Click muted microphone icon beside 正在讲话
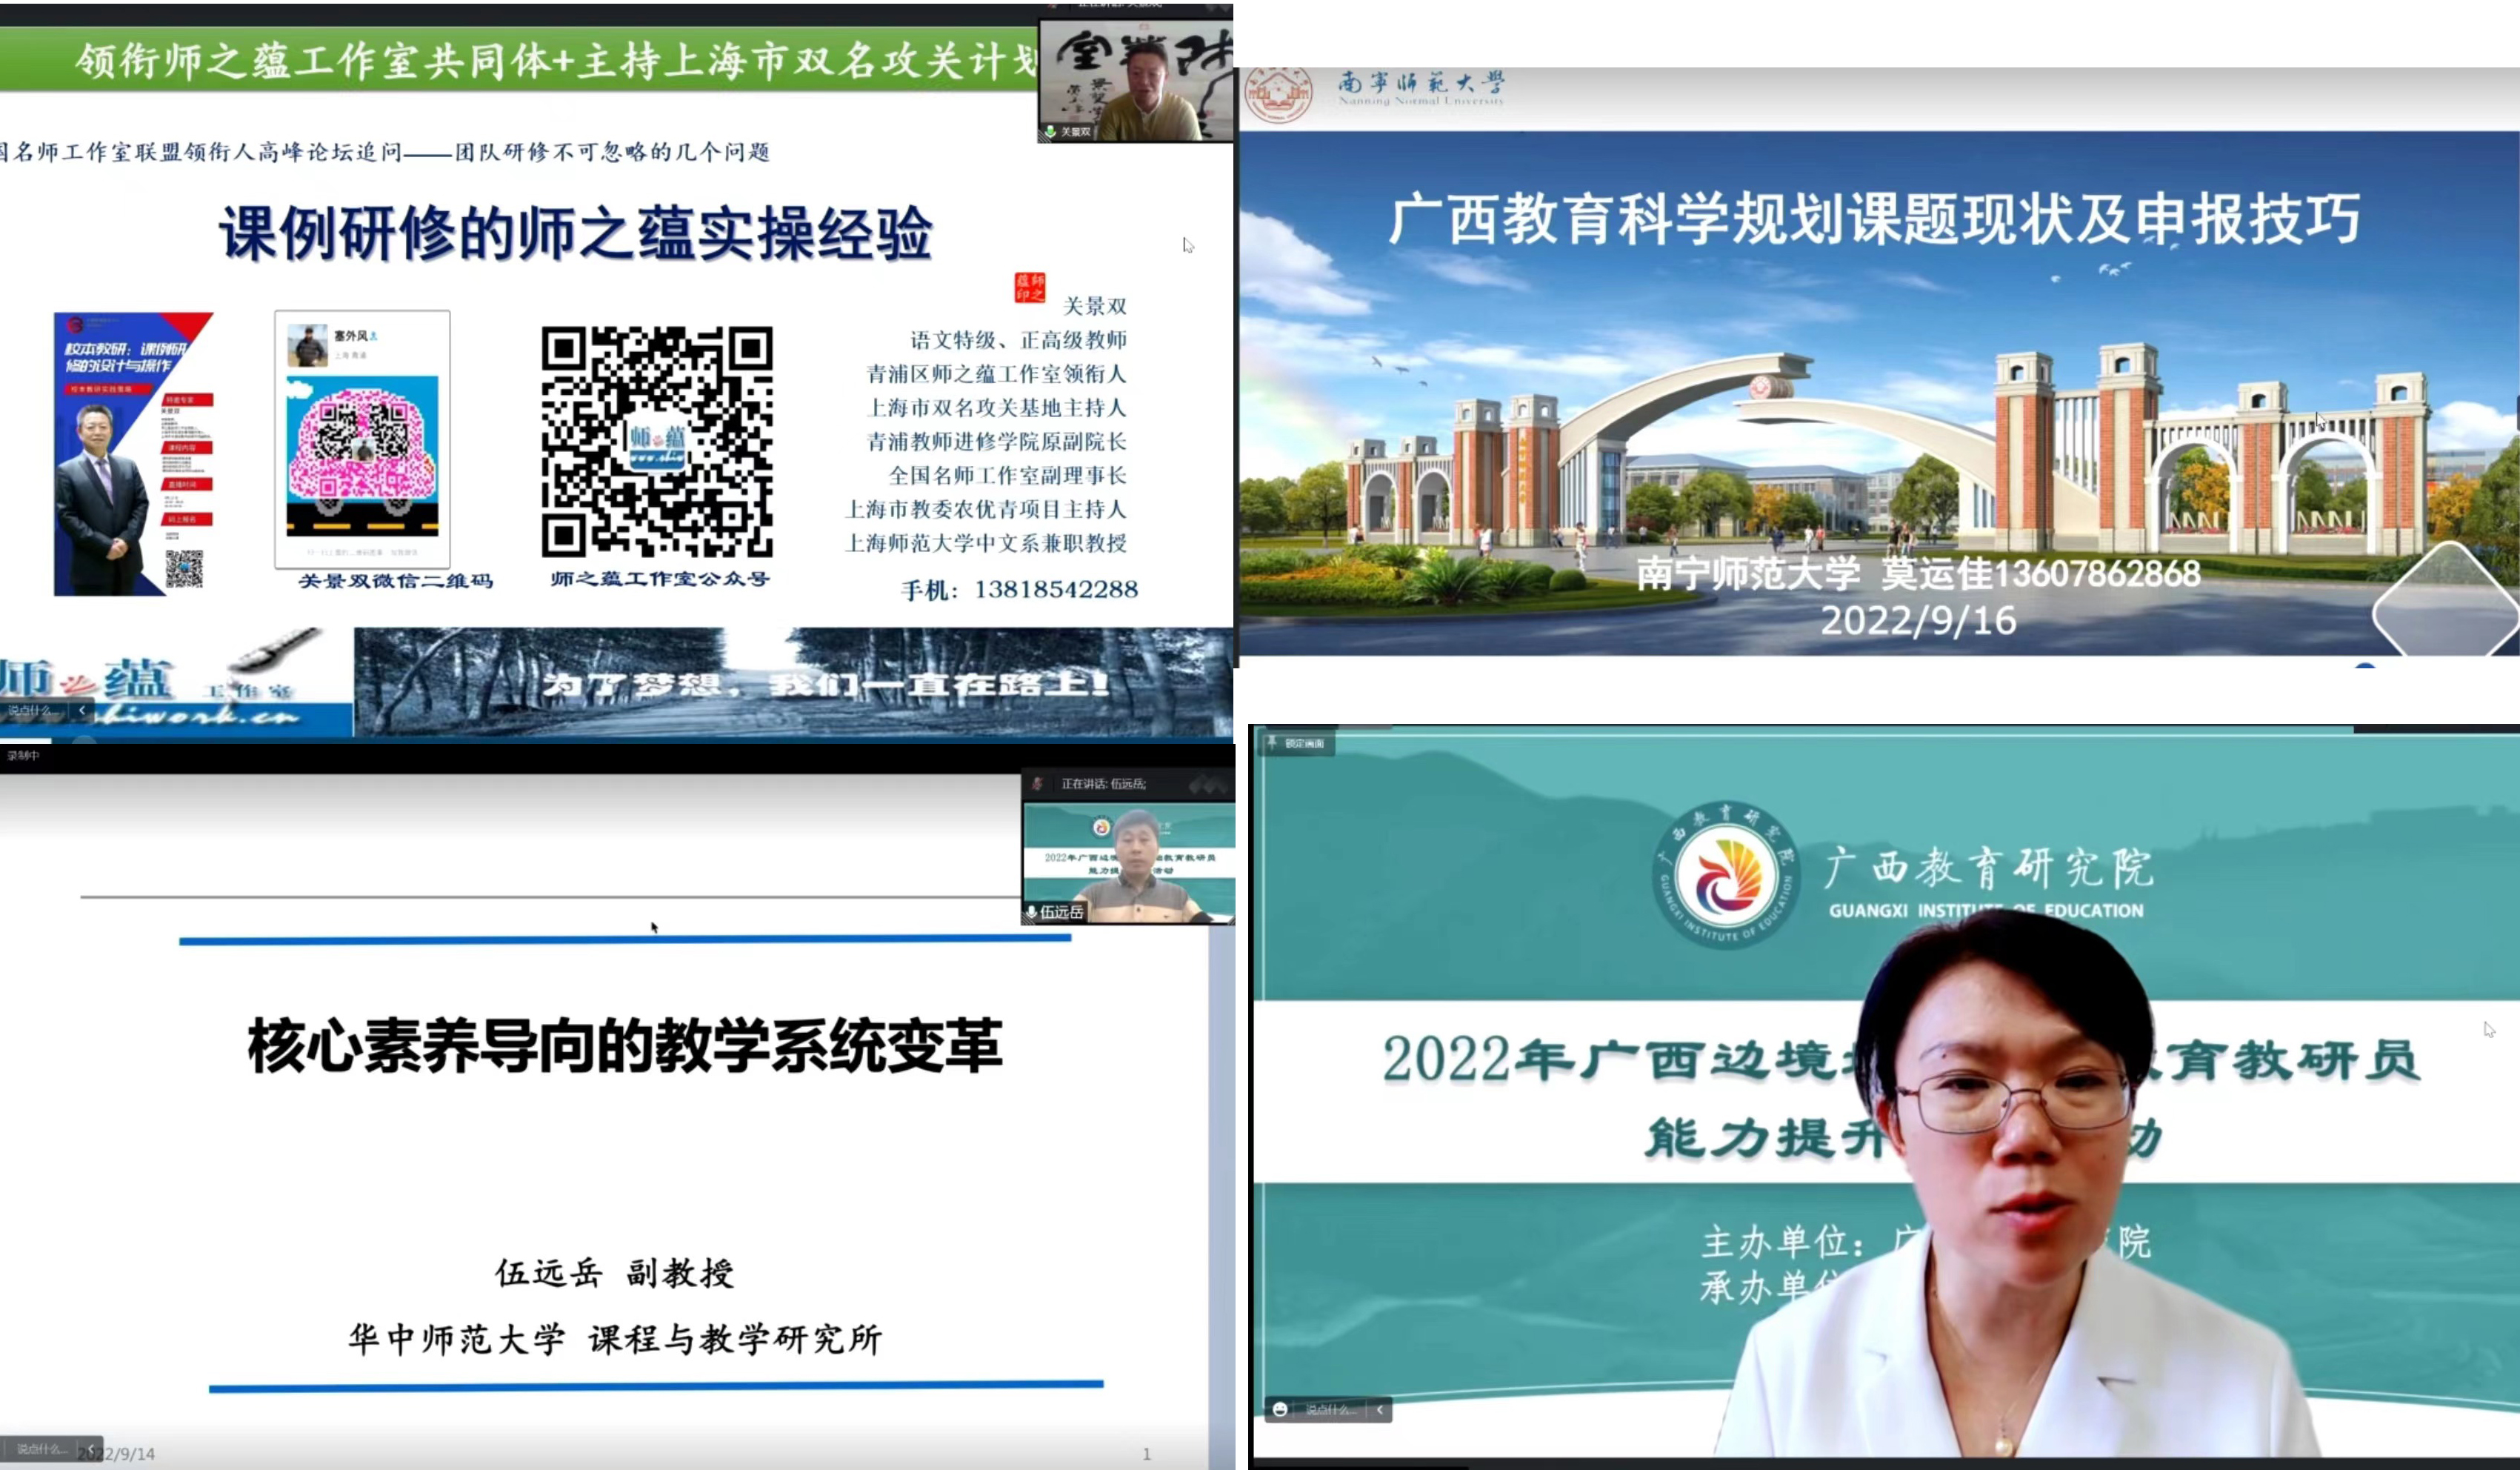The width and height of the screenshot is (2520, 1470). tap(1037, 783)
